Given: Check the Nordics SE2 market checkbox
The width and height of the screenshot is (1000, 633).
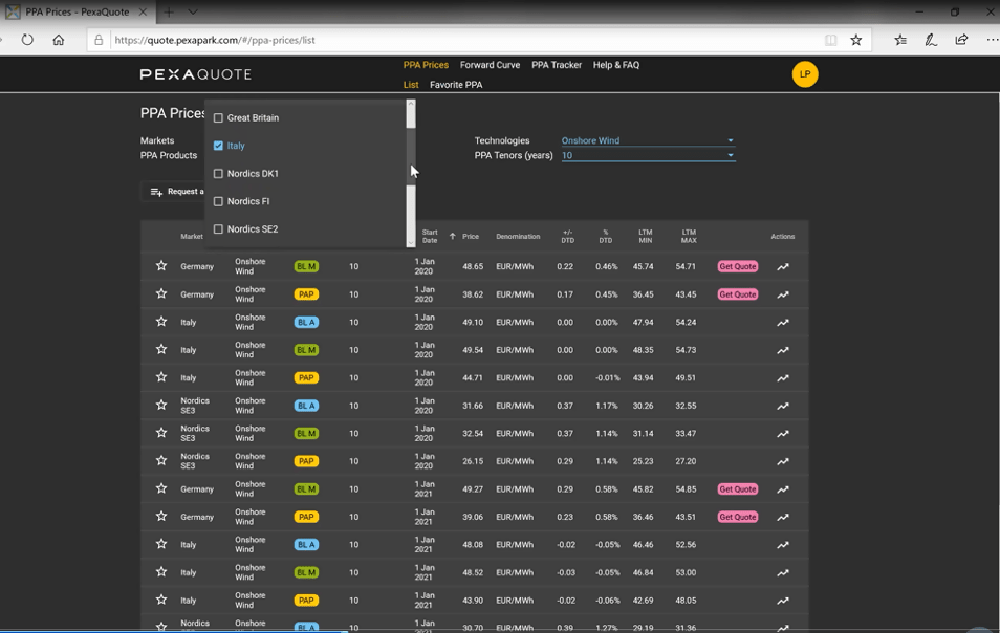Looking at the screenshot, I should coord(218,229).
